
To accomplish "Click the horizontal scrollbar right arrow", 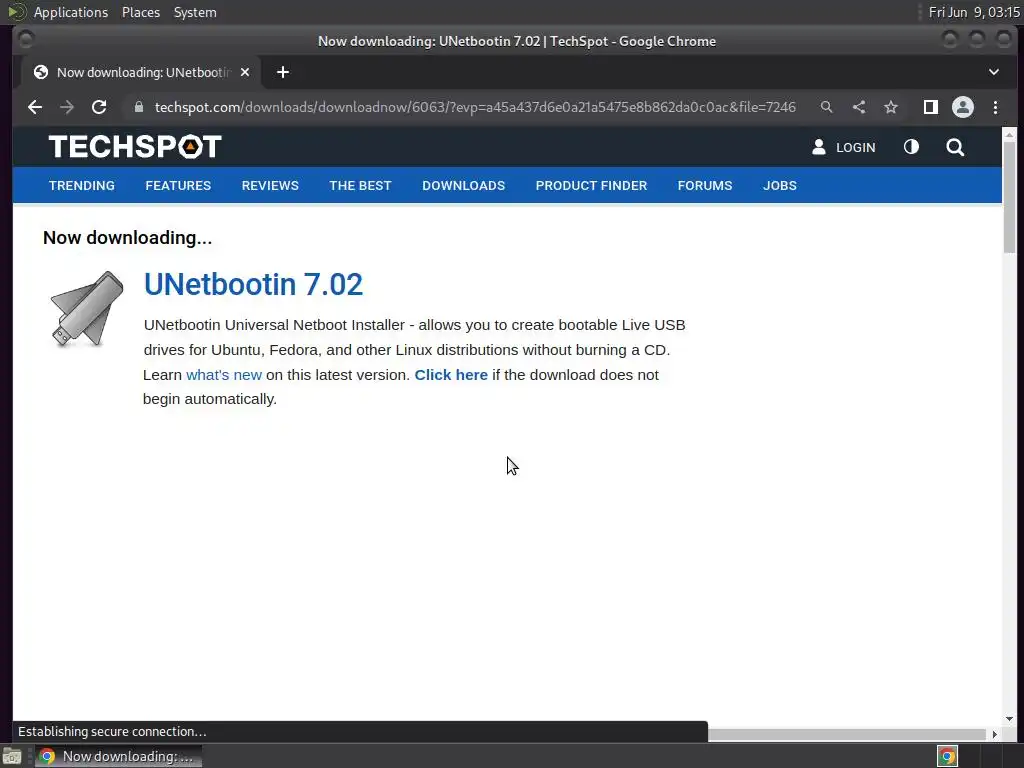I will pyautogui.click(x=994, y=735).
